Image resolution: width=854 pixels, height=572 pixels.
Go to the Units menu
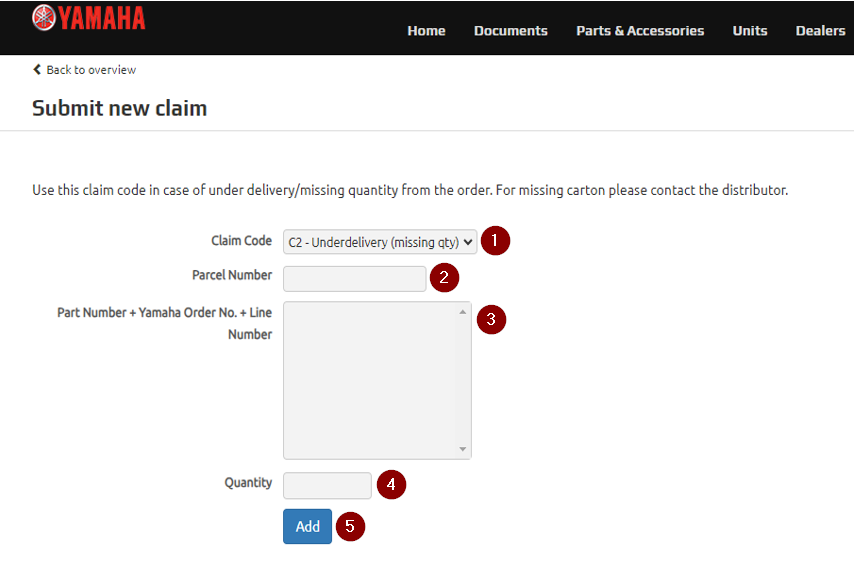coord(749,31)
